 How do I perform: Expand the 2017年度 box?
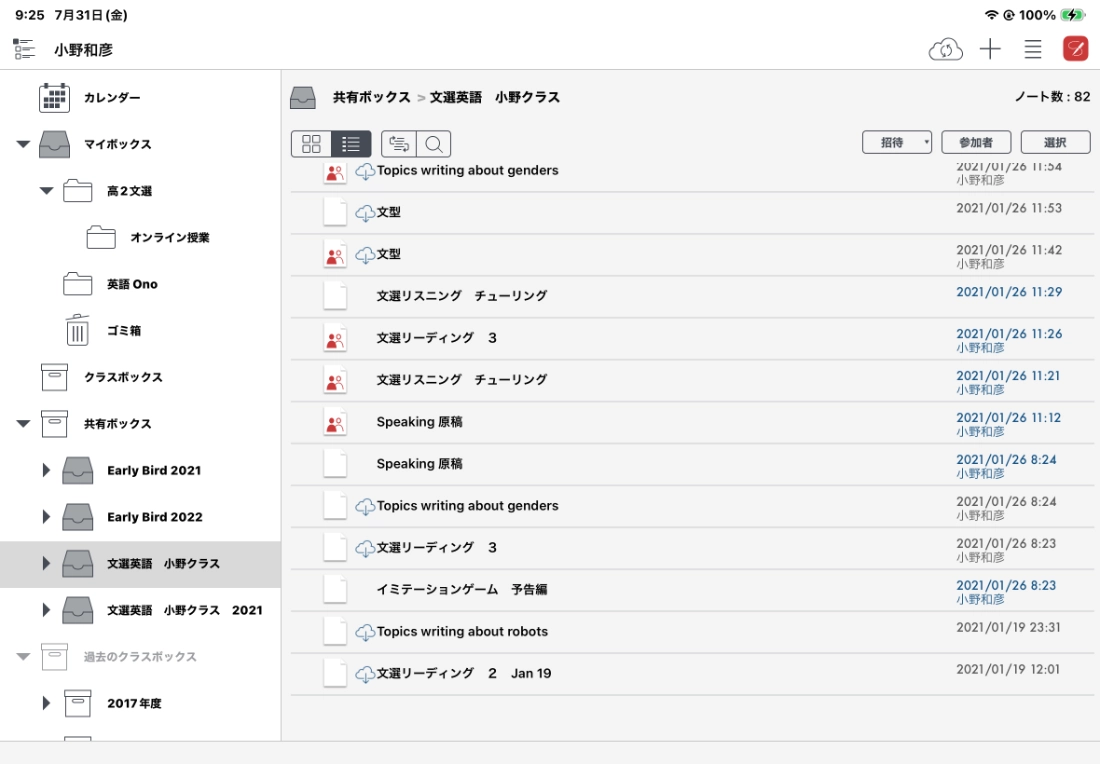tap(46, 703)
